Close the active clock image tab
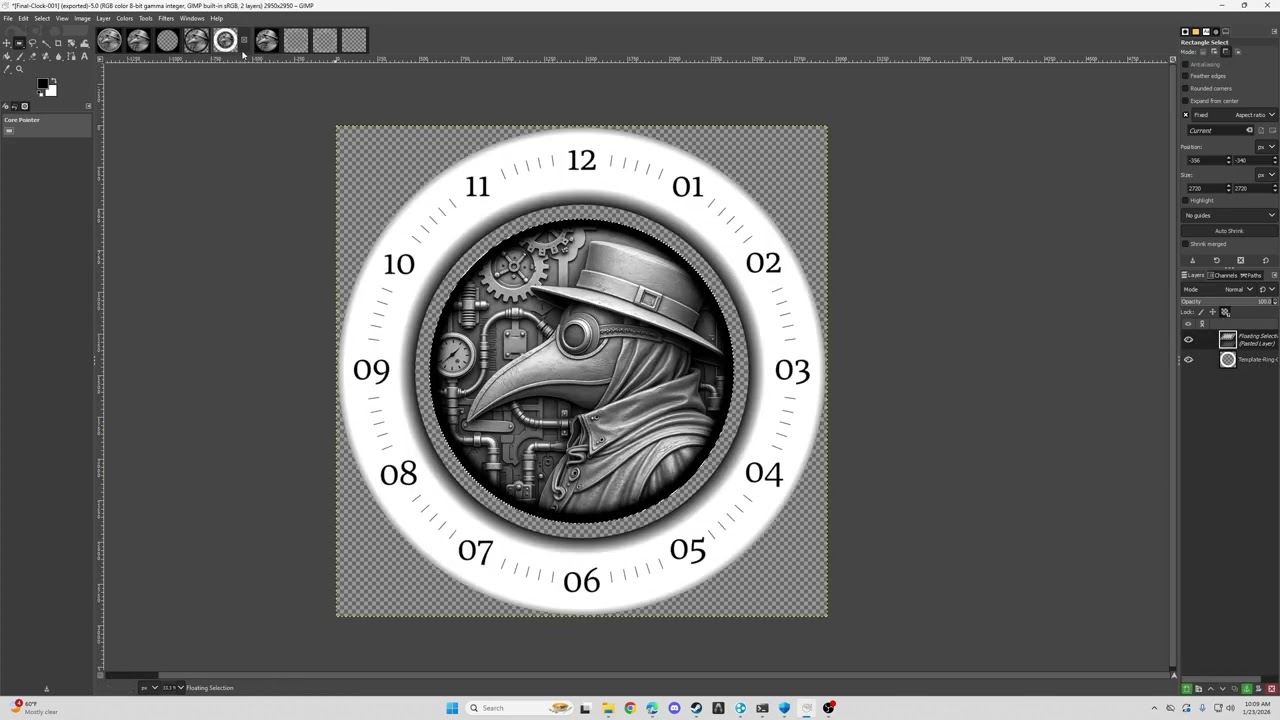1280x720 pixels. pos(244,41)
